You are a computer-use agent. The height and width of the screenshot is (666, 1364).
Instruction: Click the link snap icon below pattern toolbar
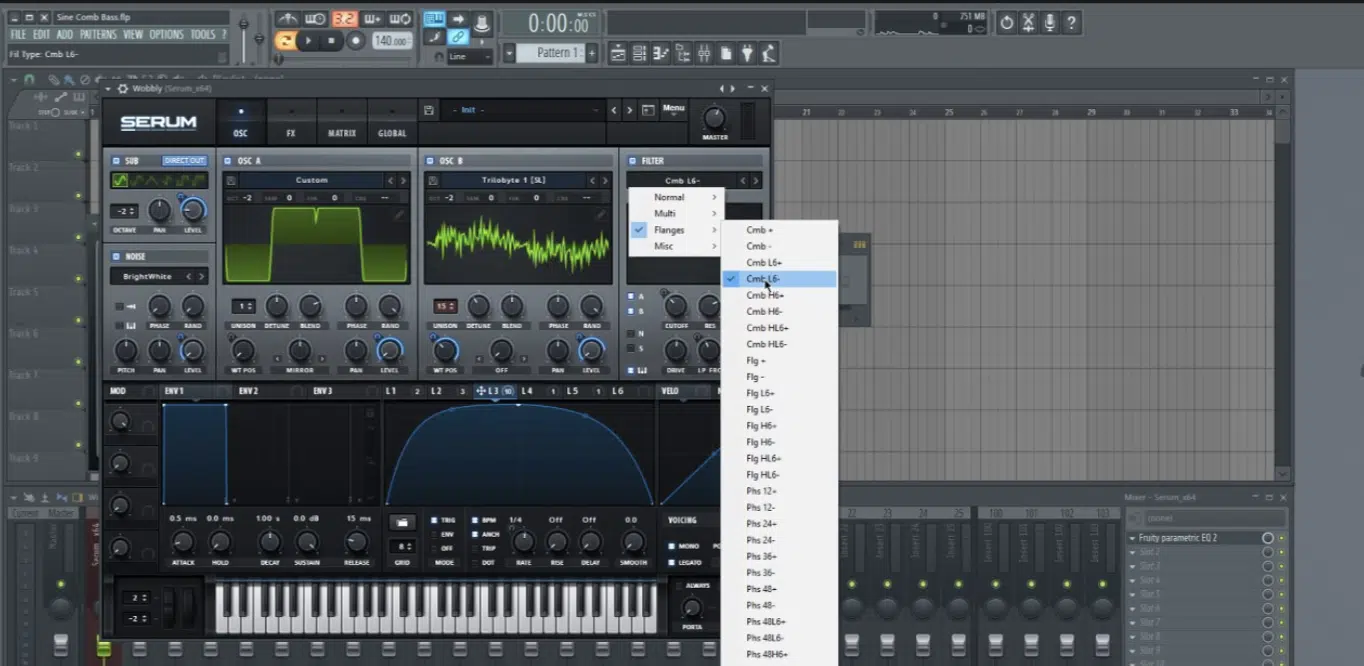(458, 37)
